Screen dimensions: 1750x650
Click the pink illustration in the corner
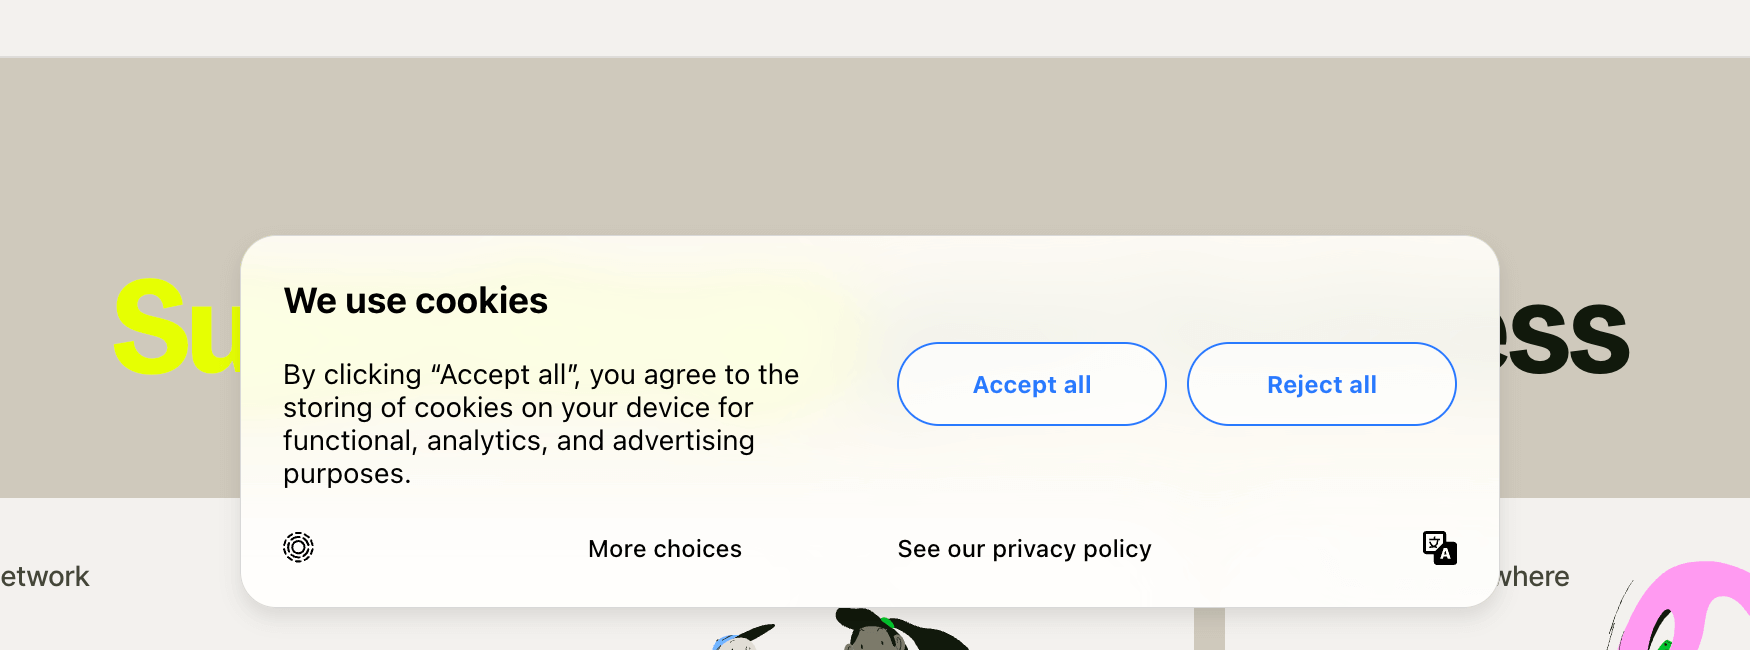[x=1690, y=605]
